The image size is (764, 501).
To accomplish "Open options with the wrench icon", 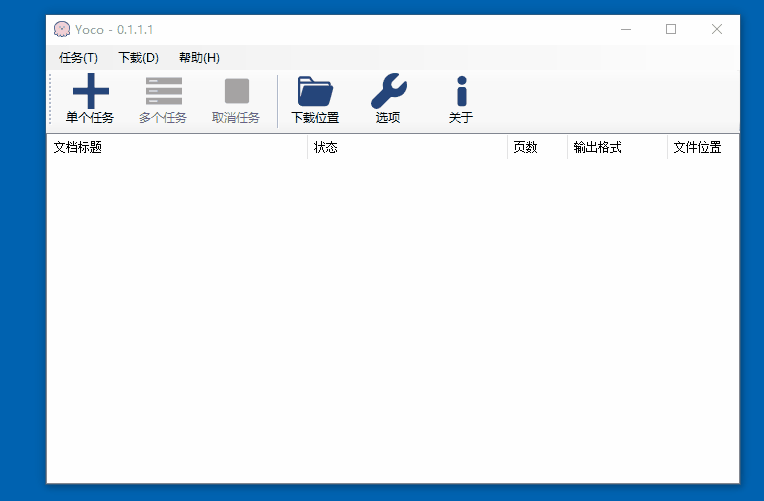I will 388,91.
